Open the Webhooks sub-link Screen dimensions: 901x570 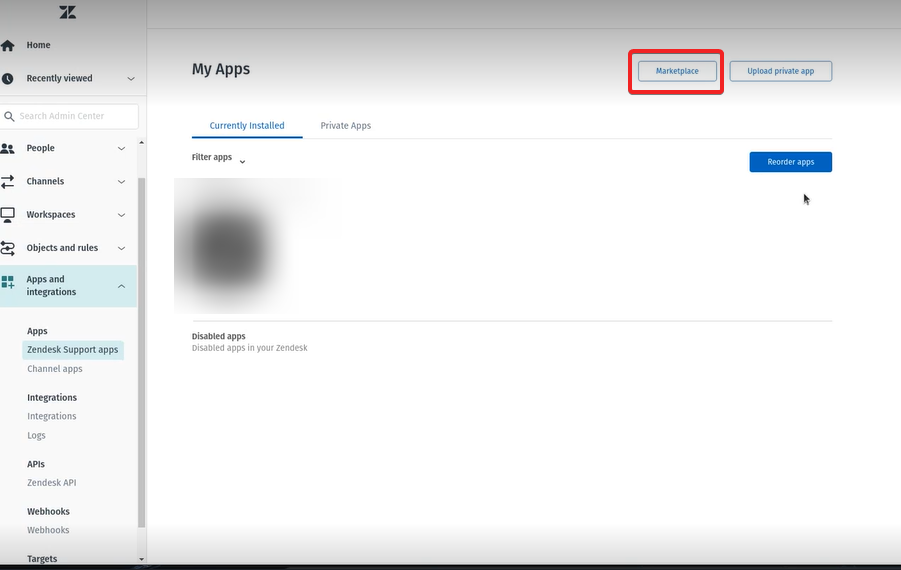coord(48,530)
